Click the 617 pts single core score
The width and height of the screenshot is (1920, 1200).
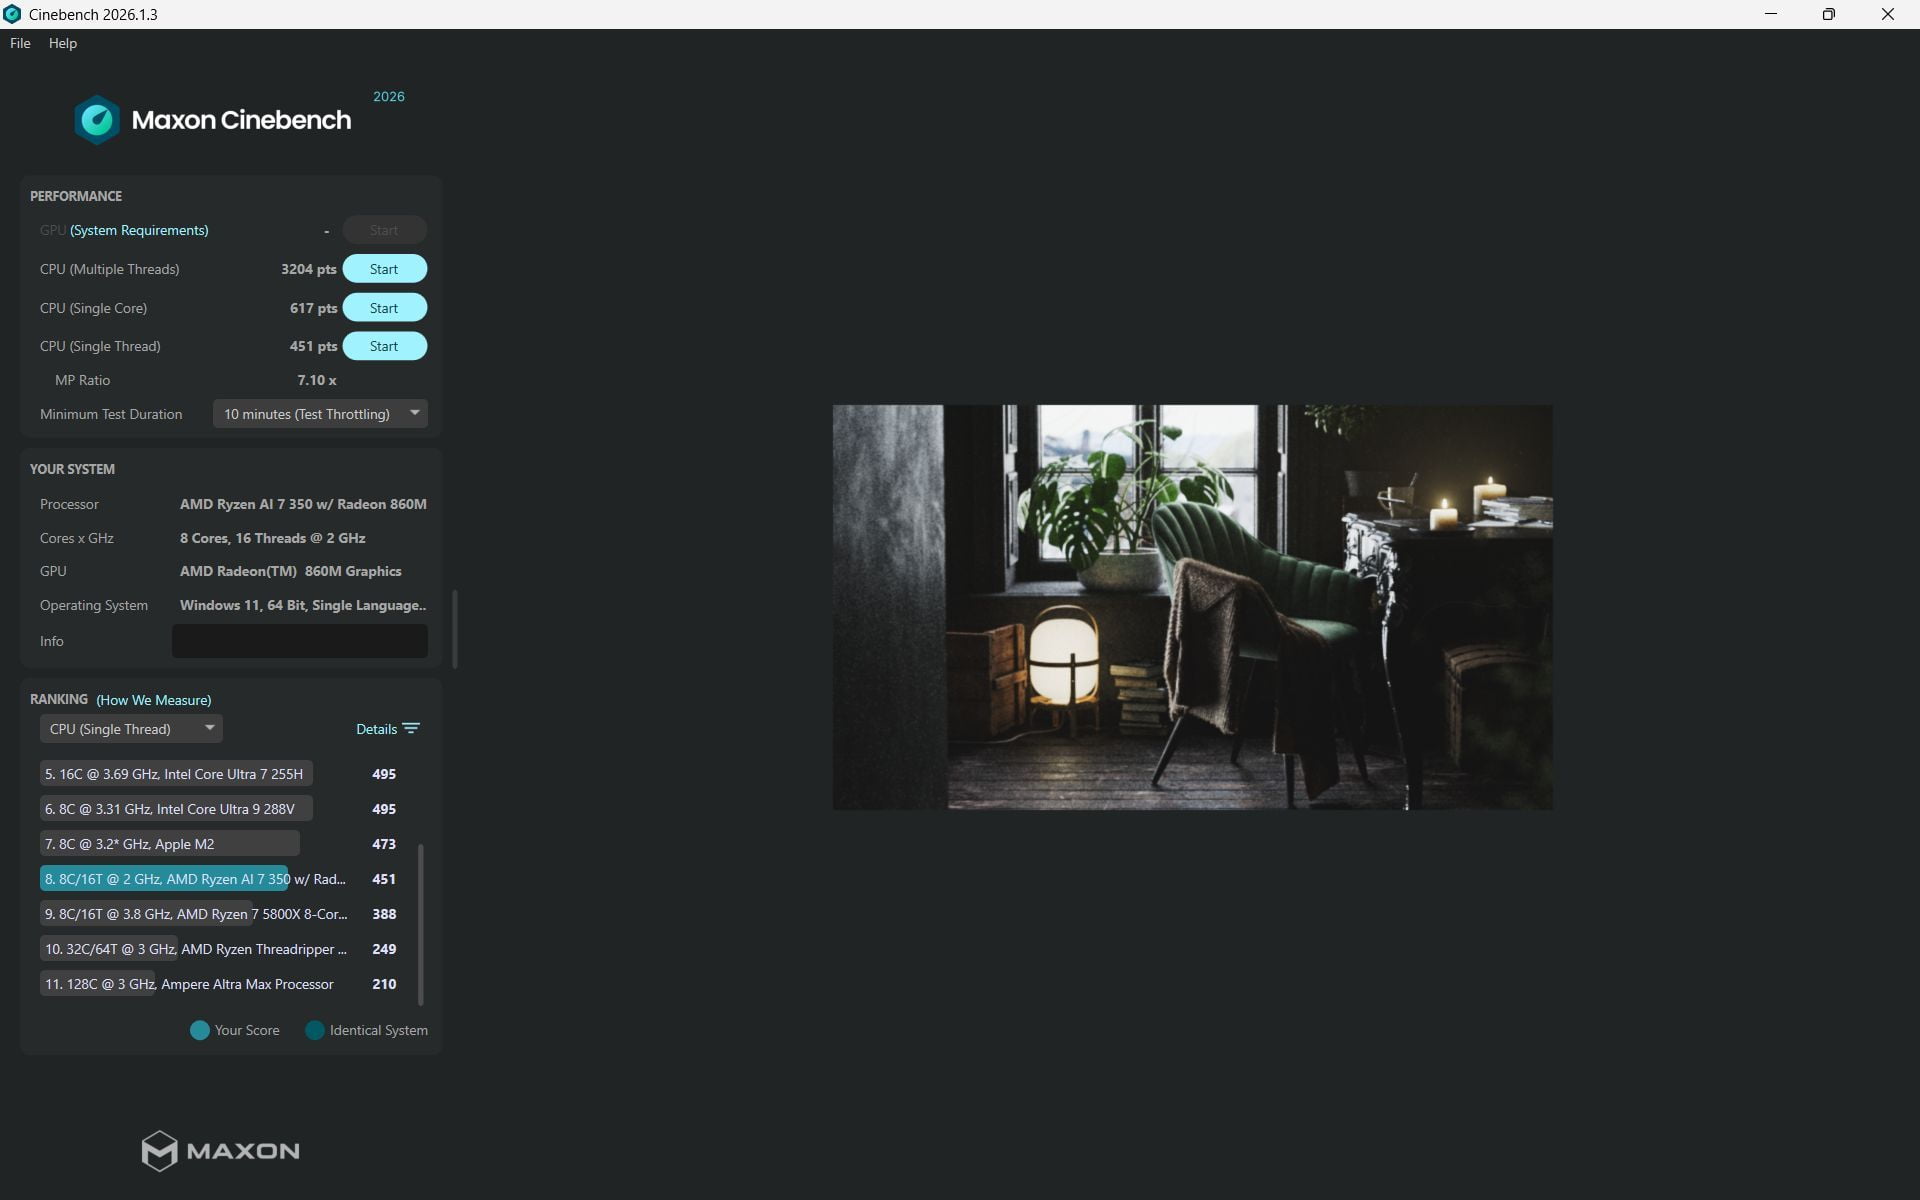[314, 308]
